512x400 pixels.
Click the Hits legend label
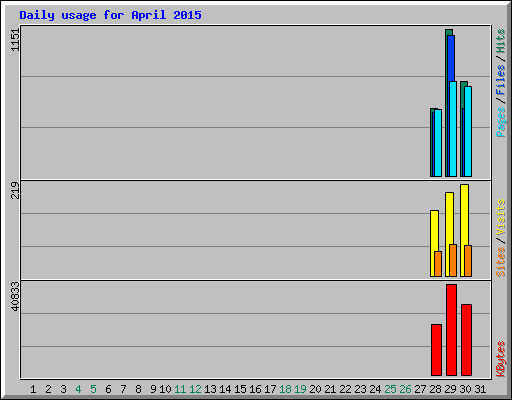[501, 41]
